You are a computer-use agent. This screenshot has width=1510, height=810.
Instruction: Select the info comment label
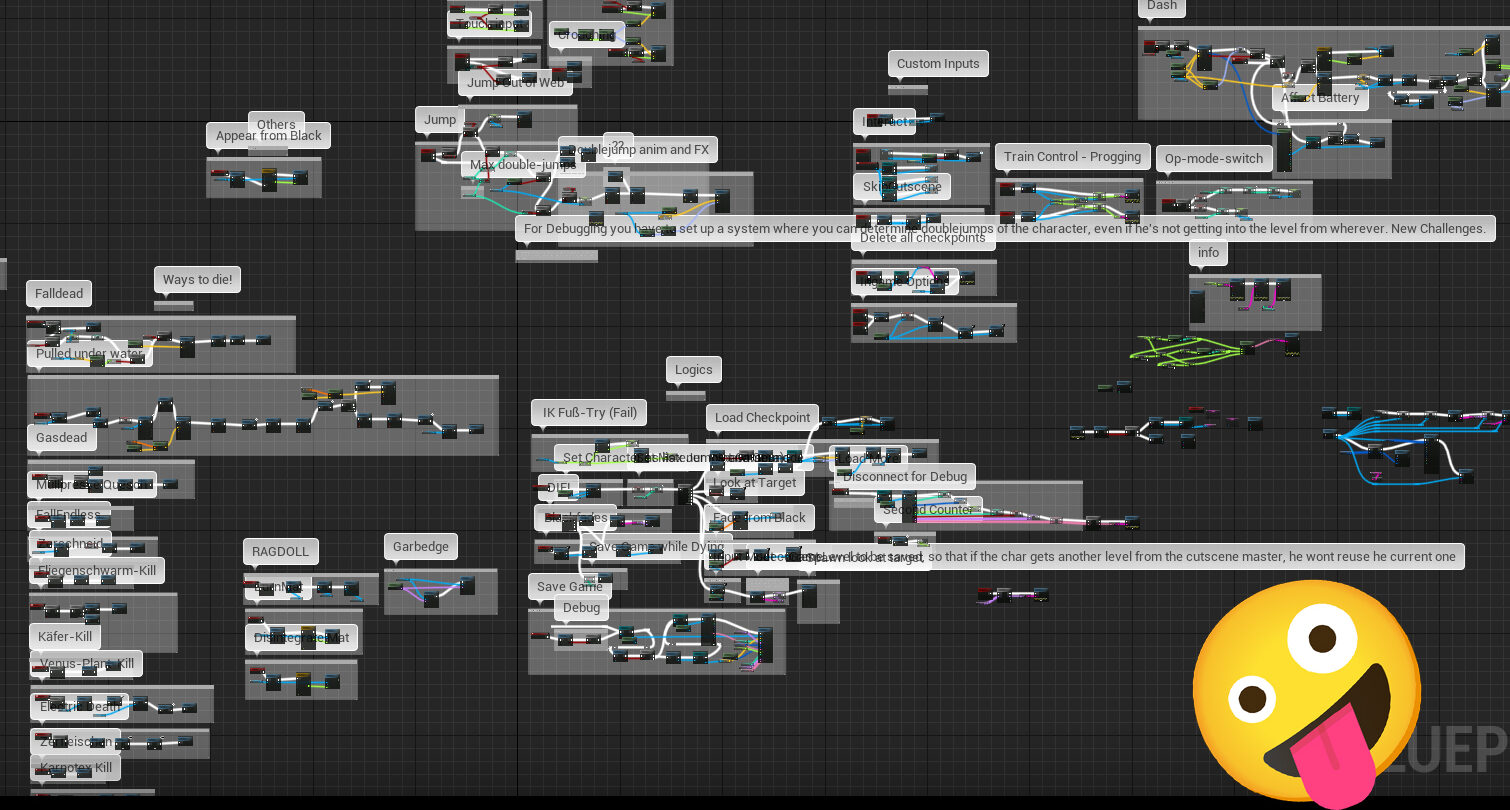(x=1208, y=253)
